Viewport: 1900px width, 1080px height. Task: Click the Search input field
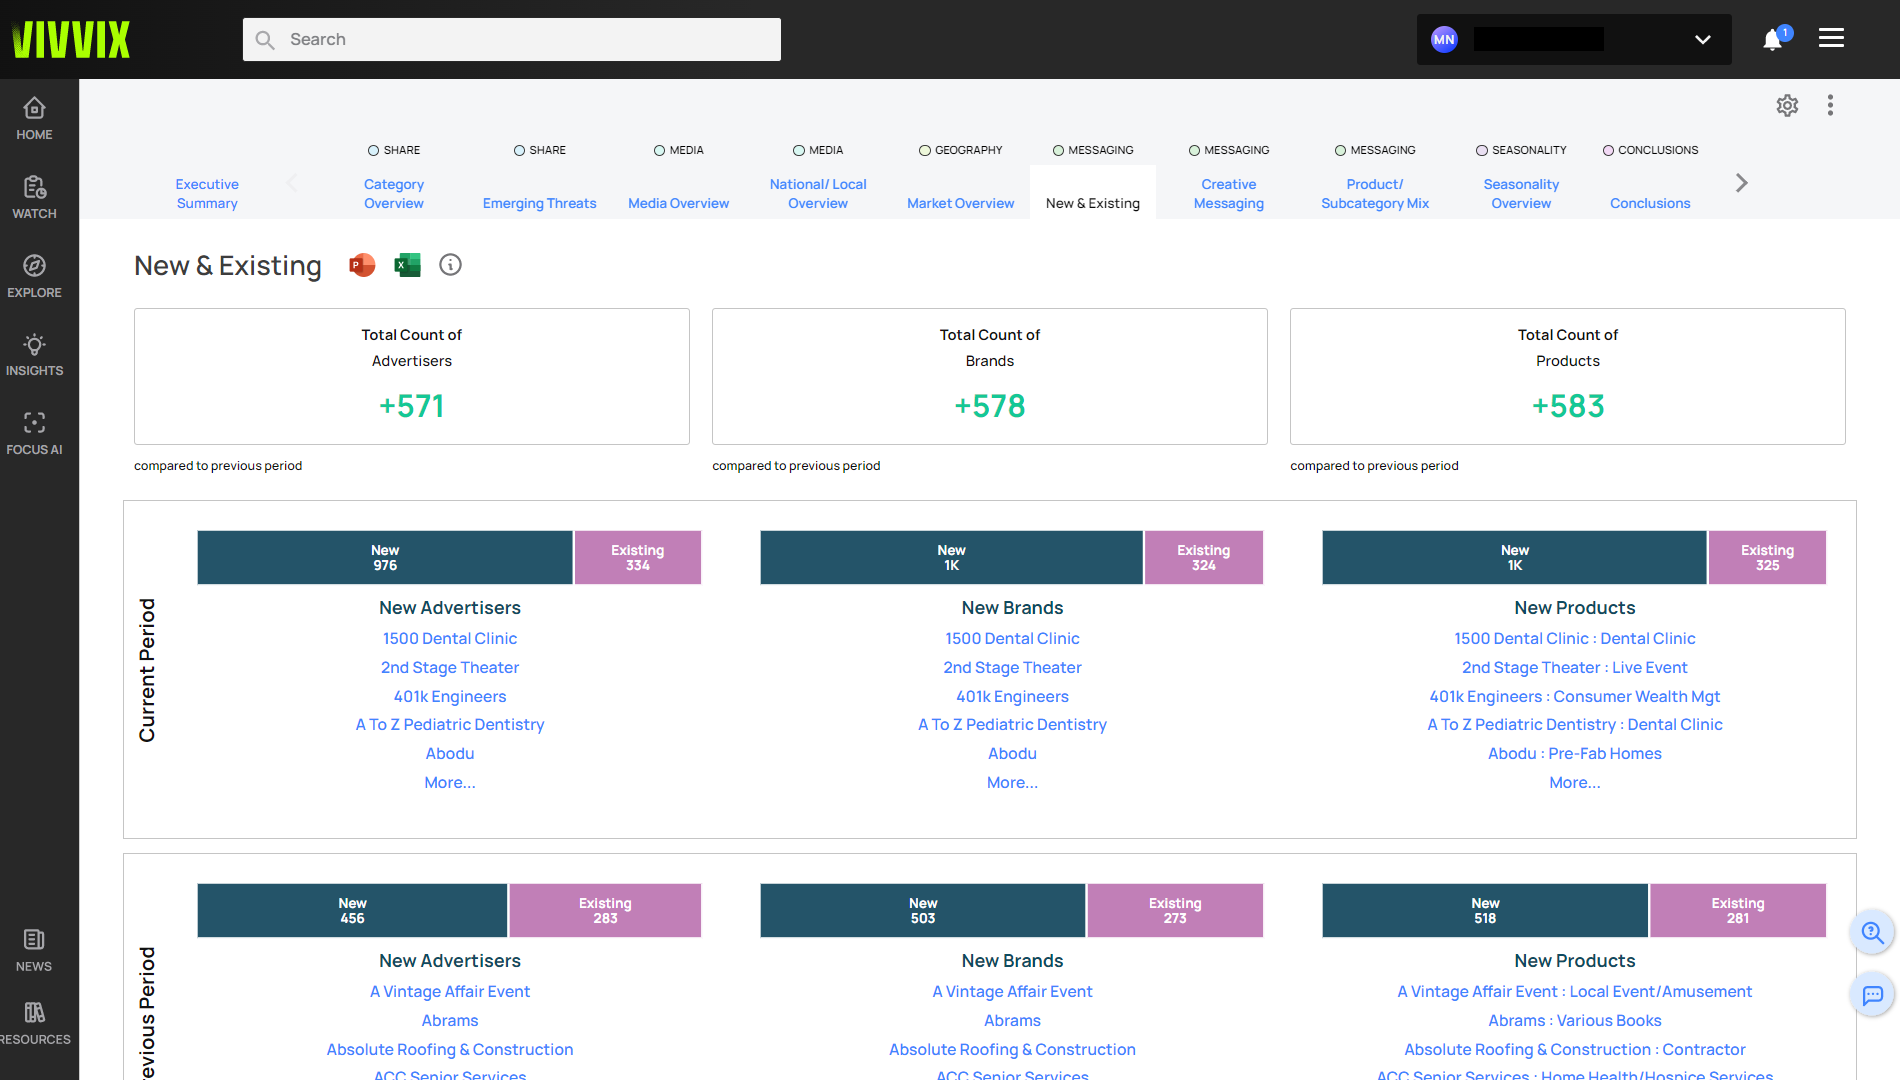tap(512, 40)
